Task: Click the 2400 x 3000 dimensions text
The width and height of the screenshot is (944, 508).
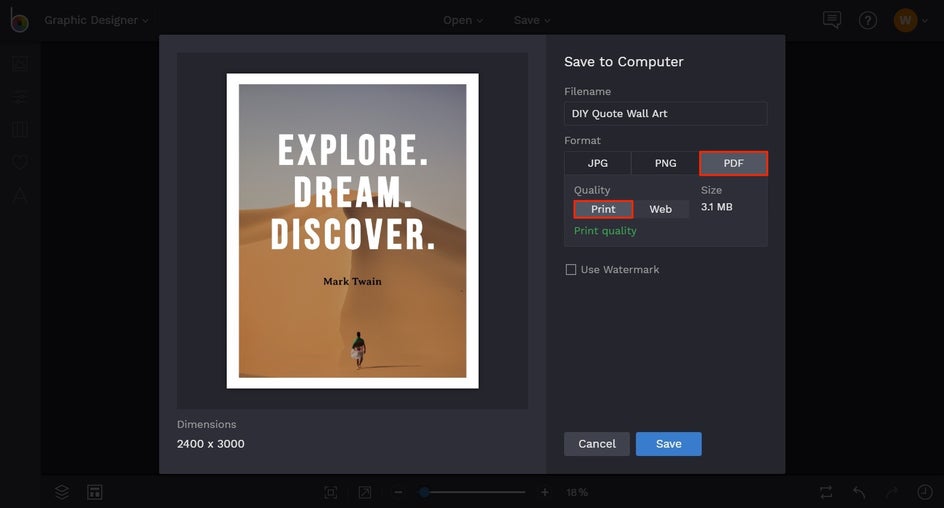Action: (211, 444)
